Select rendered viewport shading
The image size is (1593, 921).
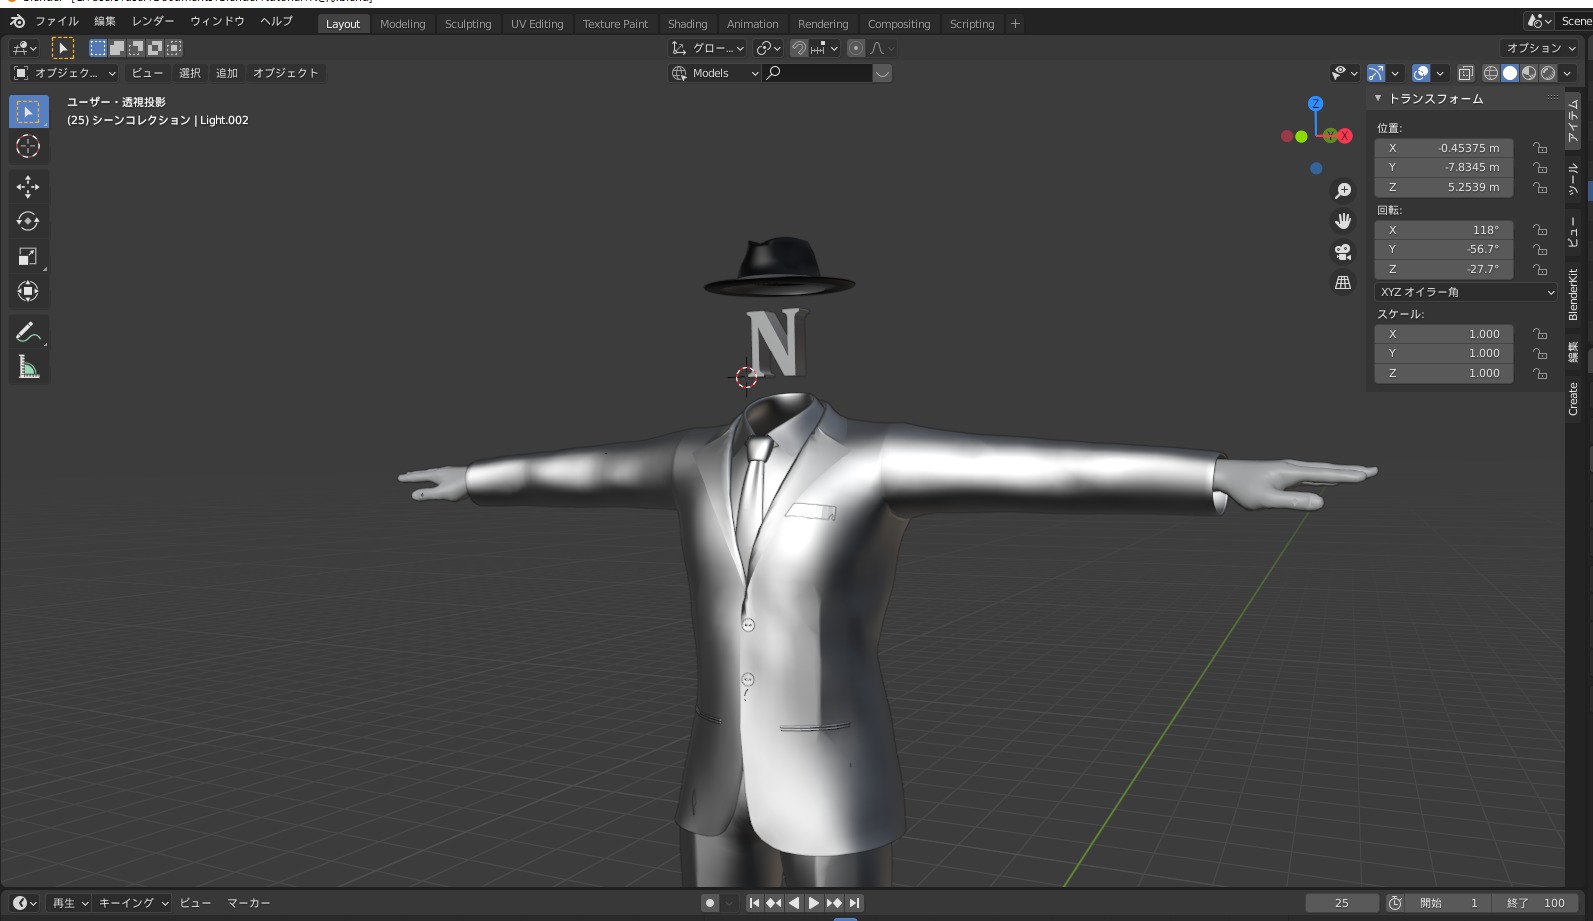click(x=1548, y=73)
